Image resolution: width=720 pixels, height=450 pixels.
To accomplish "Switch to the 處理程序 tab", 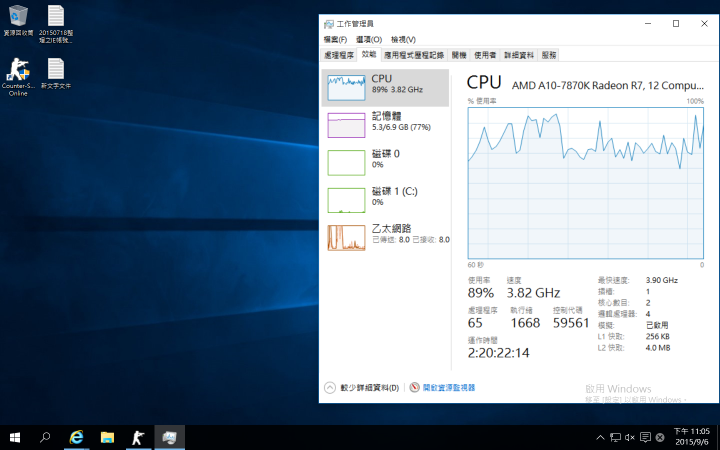I will 339,55.
